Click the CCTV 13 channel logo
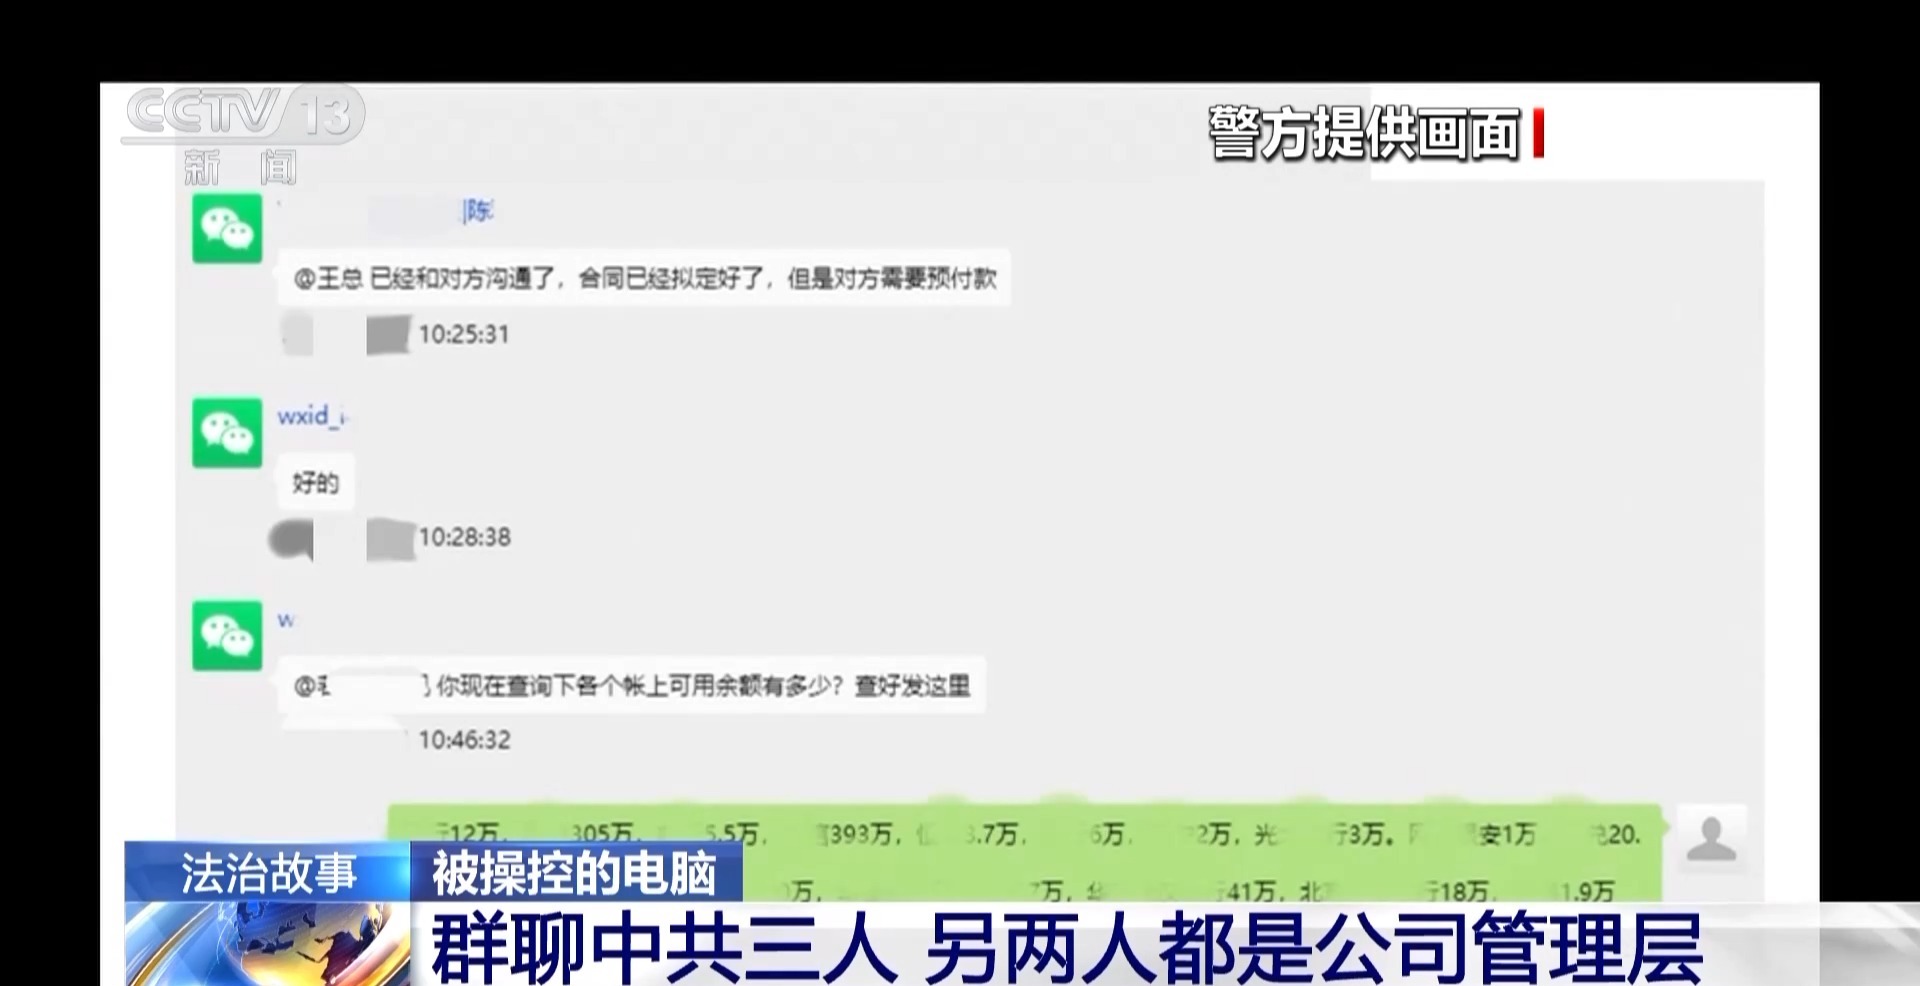The width and height of the screenshot is (1920, 986). tap(243, 114)
